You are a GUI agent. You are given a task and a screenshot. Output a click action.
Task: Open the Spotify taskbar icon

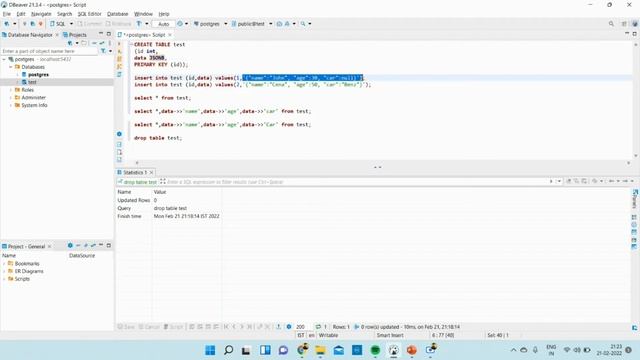[x=375, y=350]
